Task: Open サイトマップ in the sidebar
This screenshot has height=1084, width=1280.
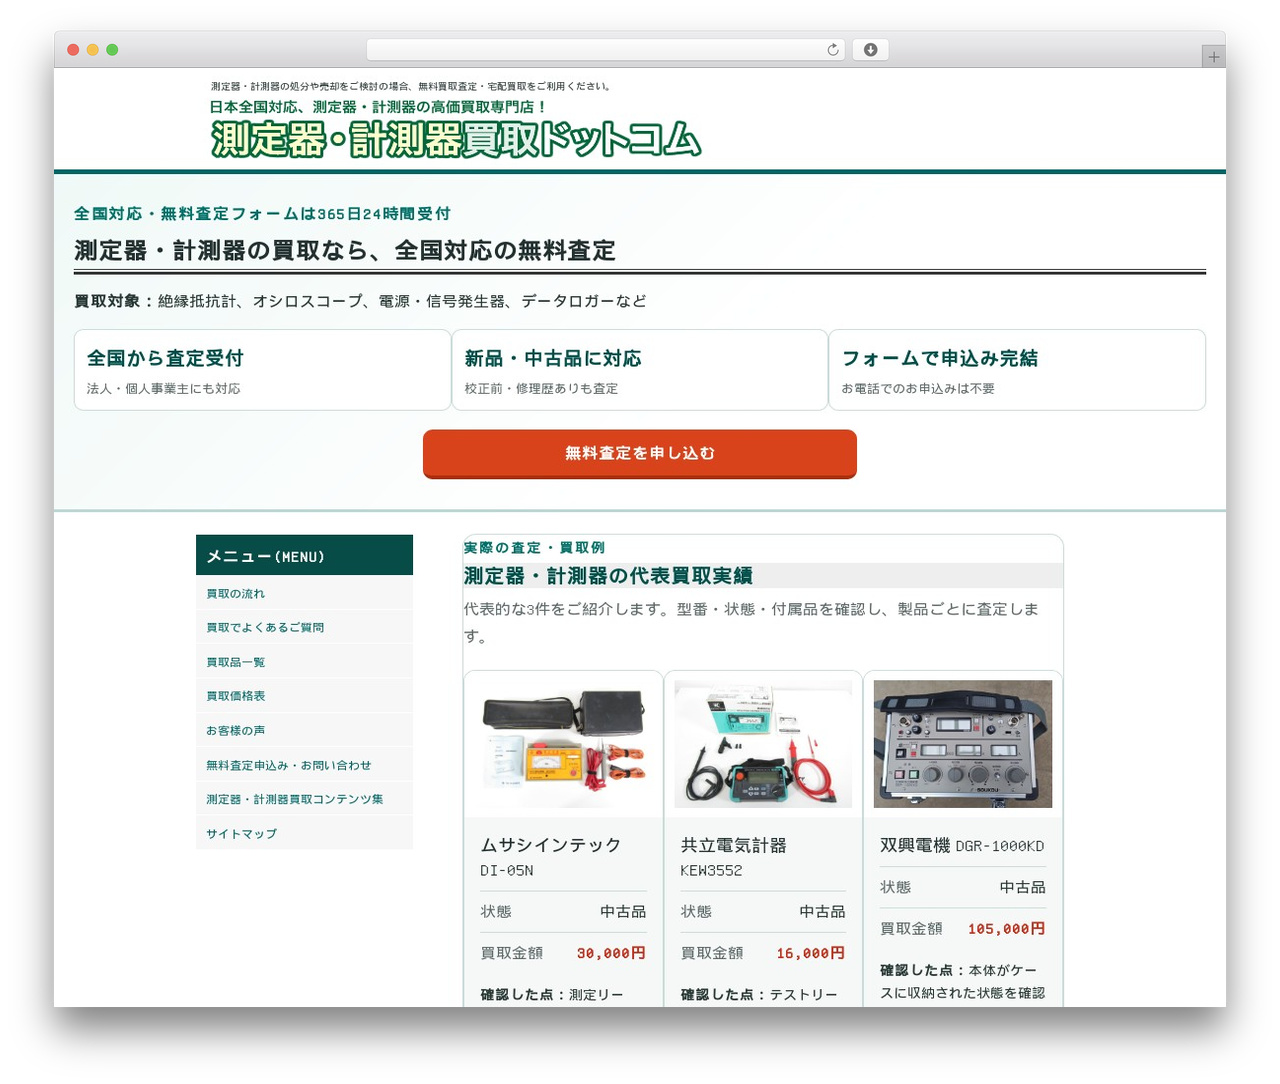Action: tap(304, 834)
